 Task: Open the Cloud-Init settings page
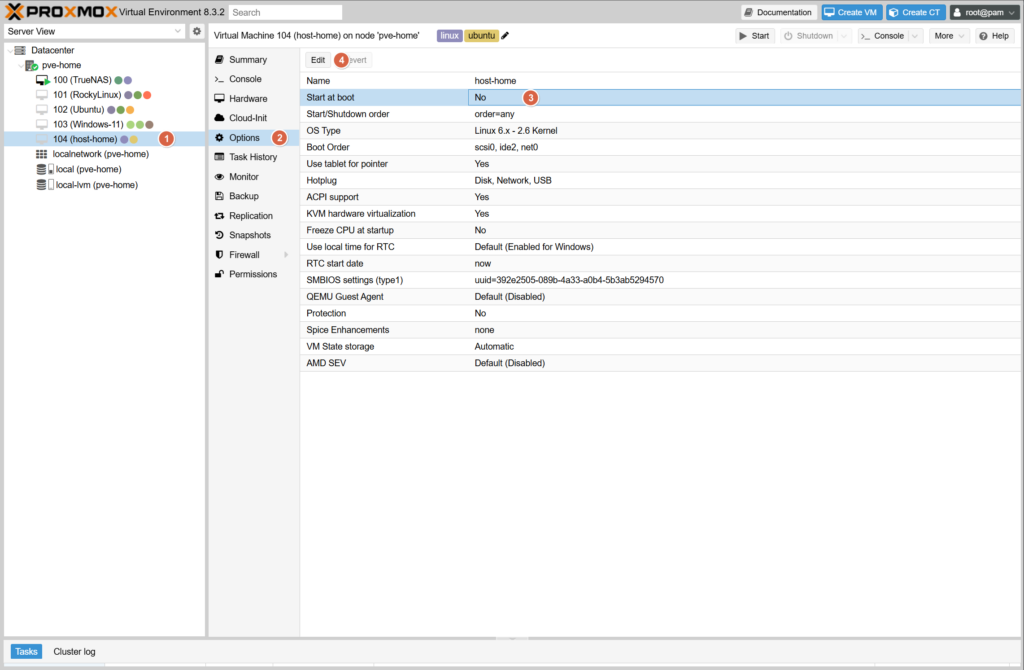click(x=248, y=118)
